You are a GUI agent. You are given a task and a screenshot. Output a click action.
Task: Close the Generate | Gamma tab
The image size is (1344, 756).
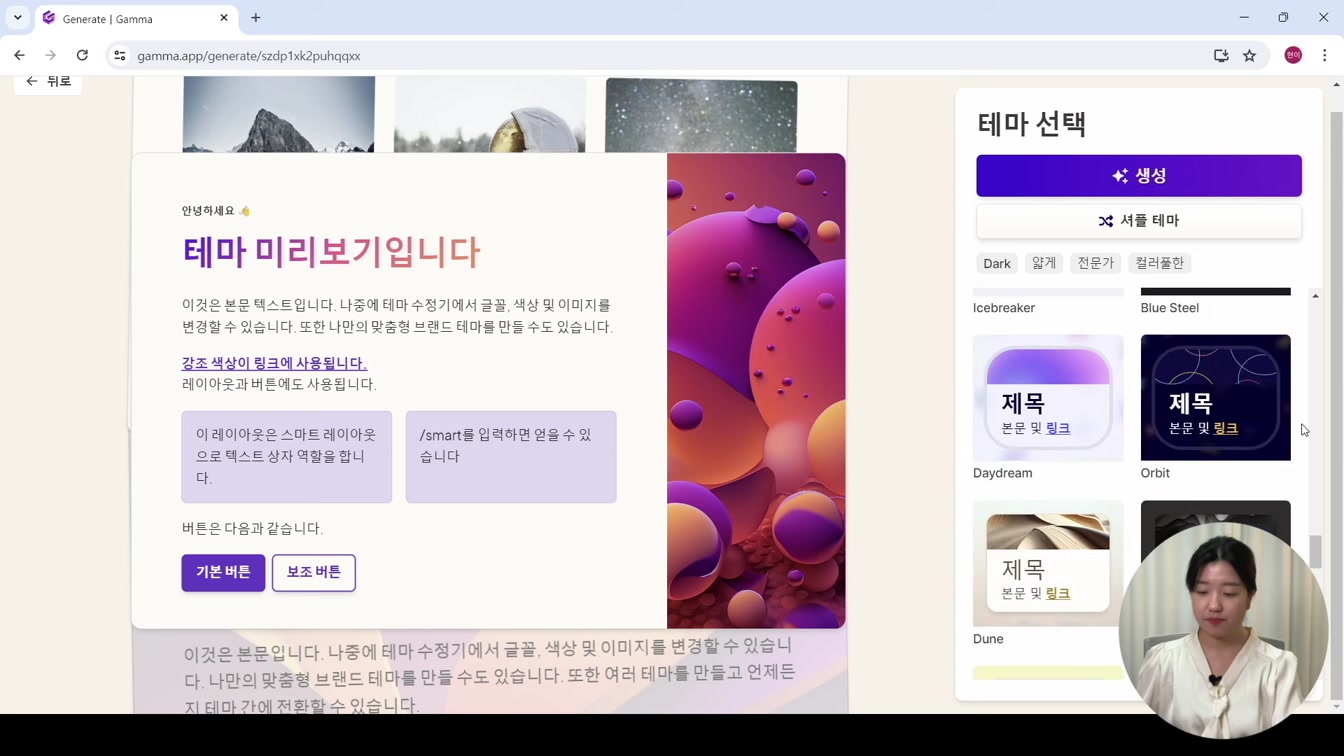coord(224,18)
